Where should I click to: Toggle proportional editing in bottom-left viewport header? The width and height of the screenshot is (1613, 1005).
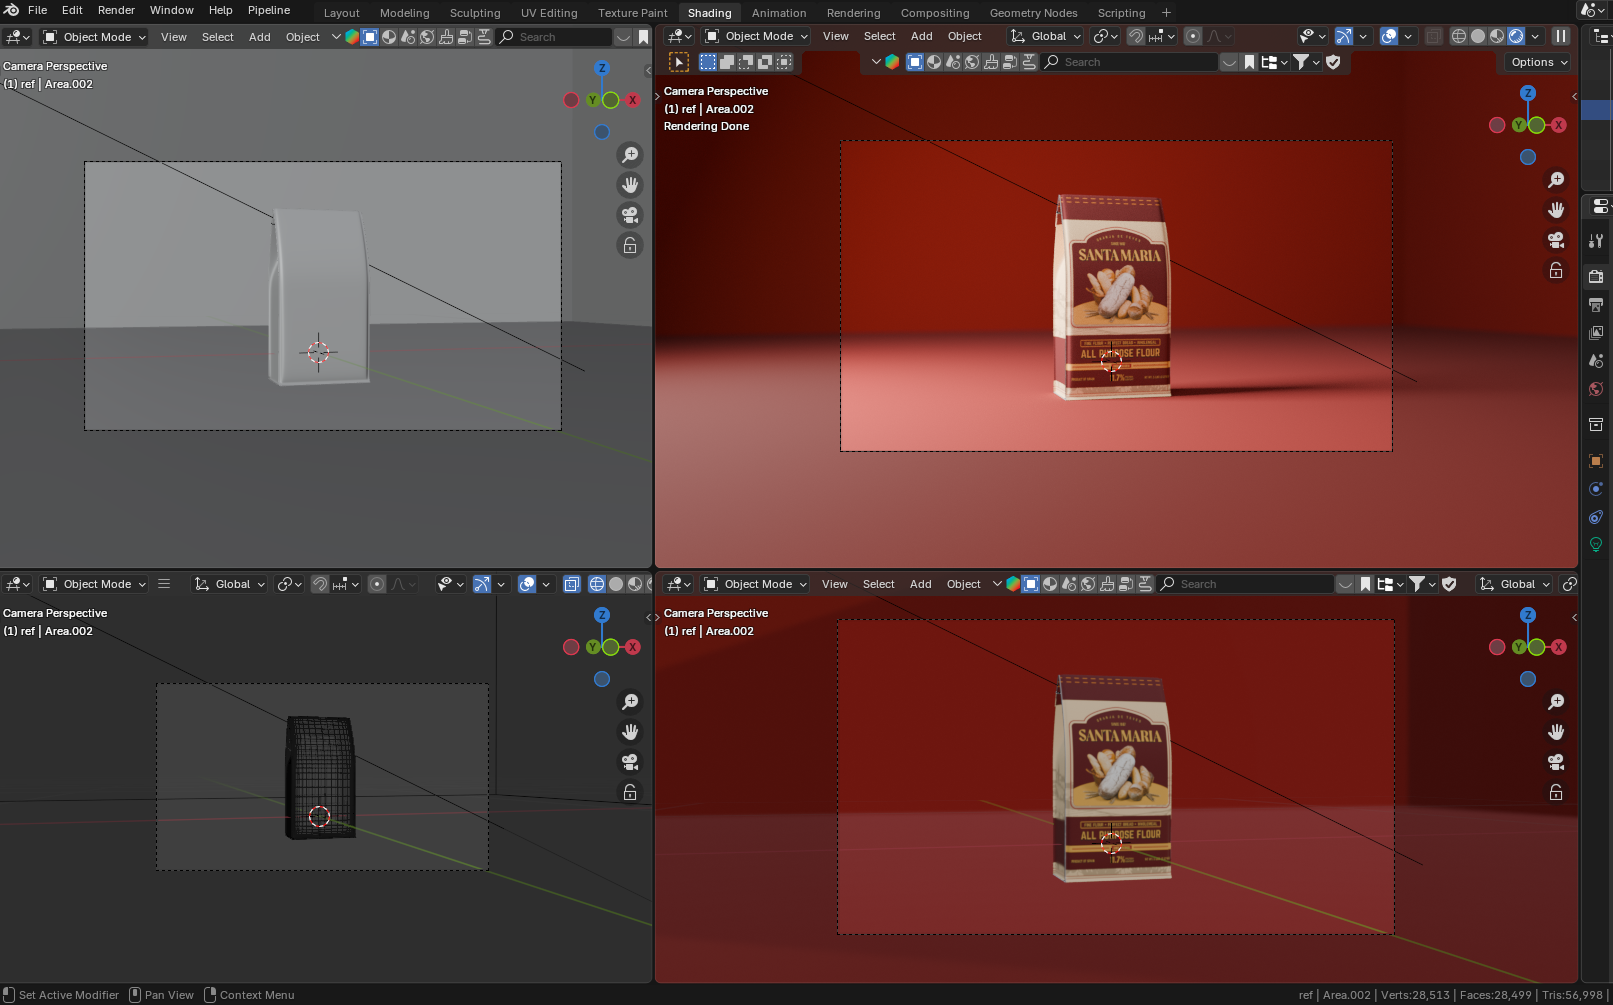(377, 584)
